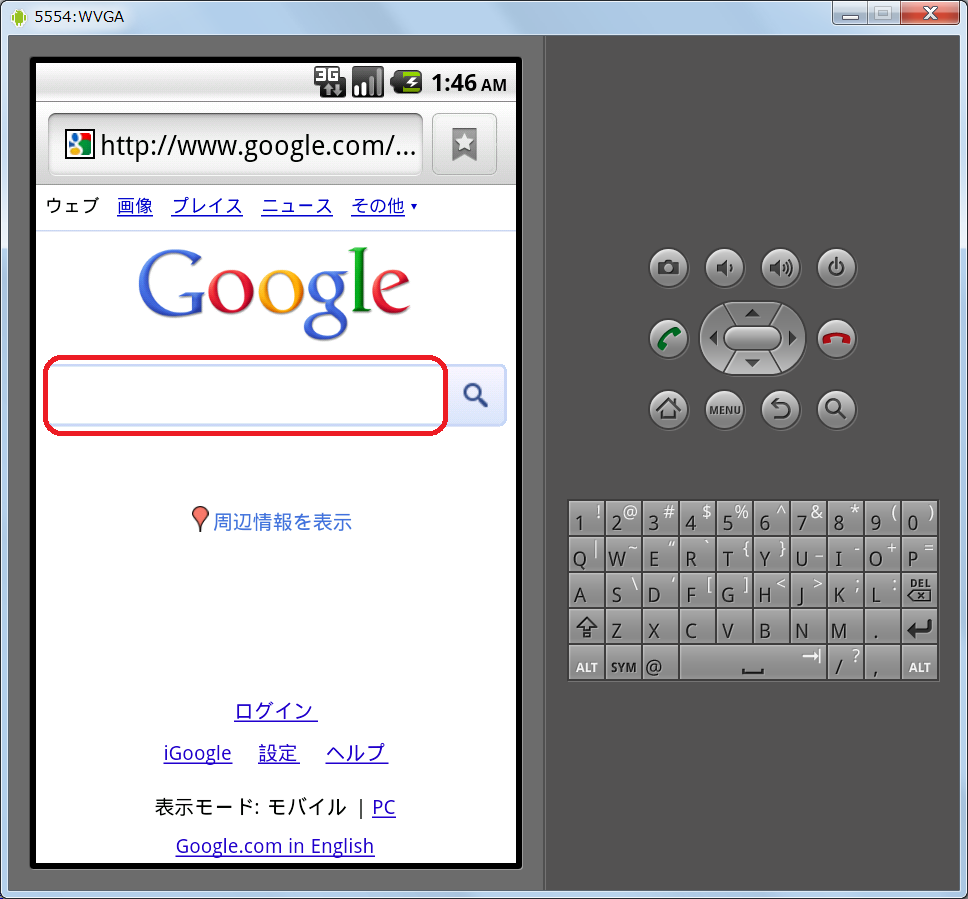Open browser bookmarks with the star button
The image size is (968, 899).
[464, 144]
